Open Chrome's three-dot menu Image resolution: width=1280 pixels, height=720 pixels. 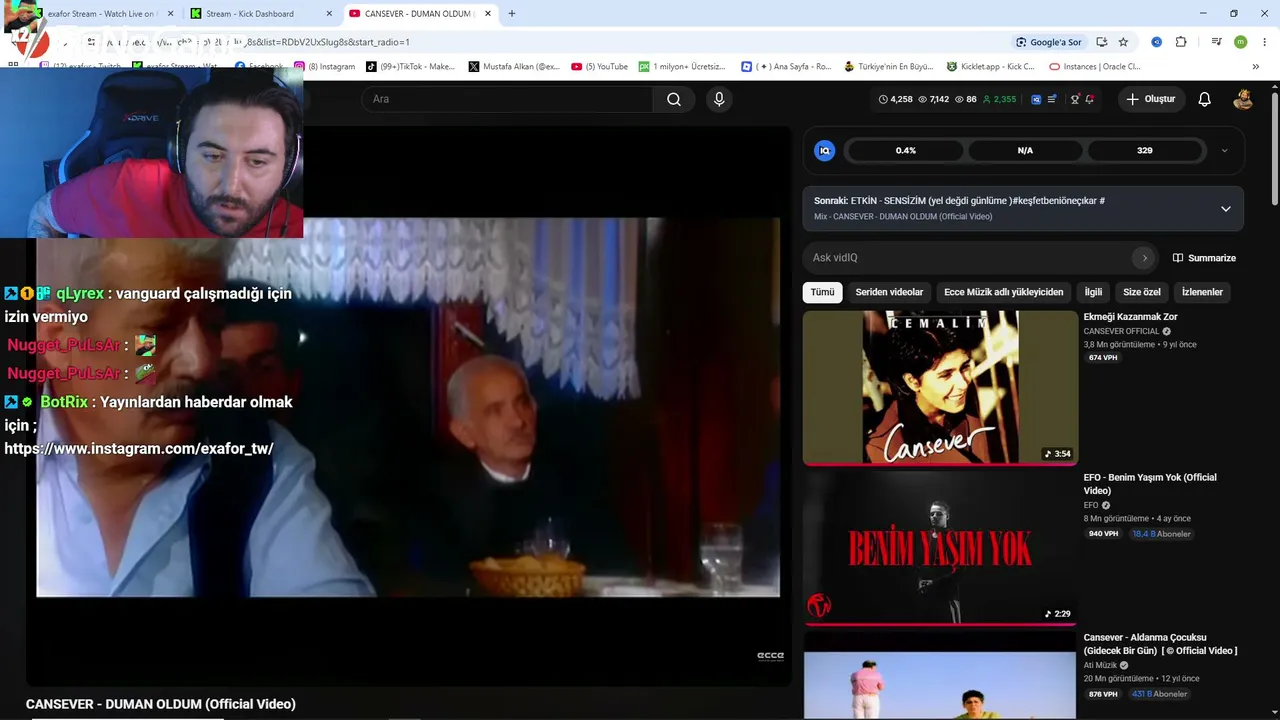1264,42
